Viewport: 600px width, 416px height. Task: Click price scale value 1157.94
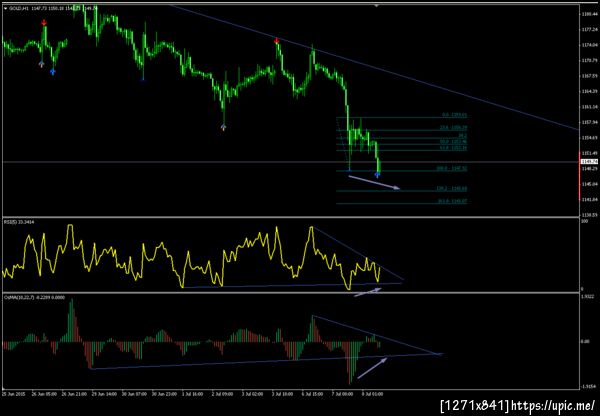tap(589, 122)
